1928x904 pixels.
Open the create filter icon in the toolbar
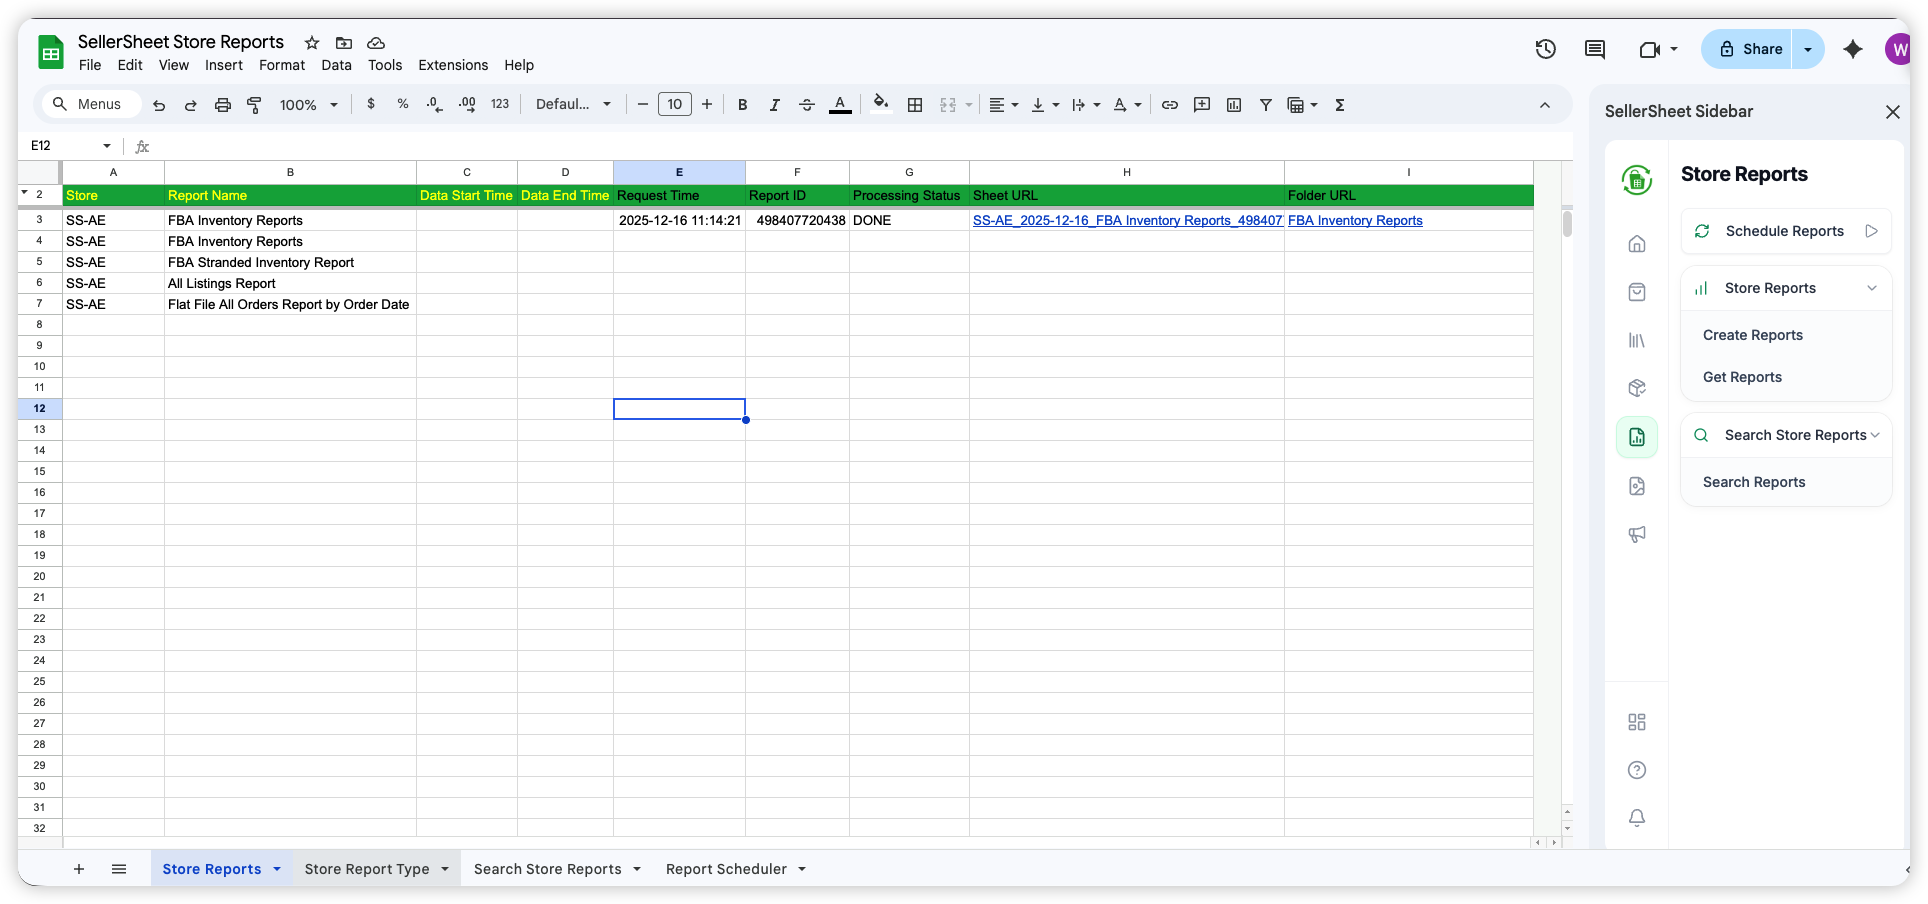[x=1265, y=104]
